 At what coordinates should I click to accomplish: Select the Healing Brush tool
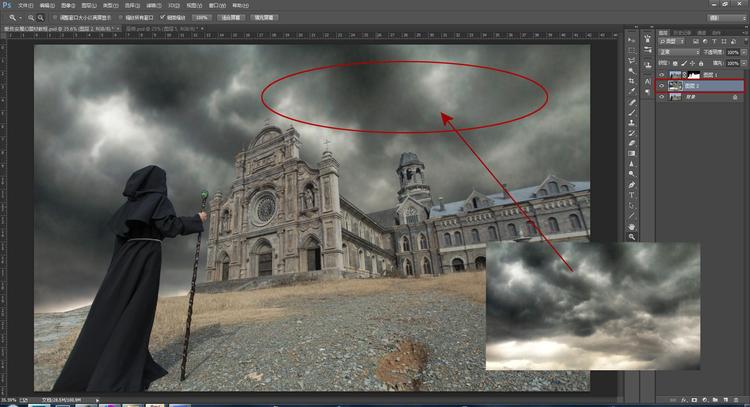(x=632, y=102)
